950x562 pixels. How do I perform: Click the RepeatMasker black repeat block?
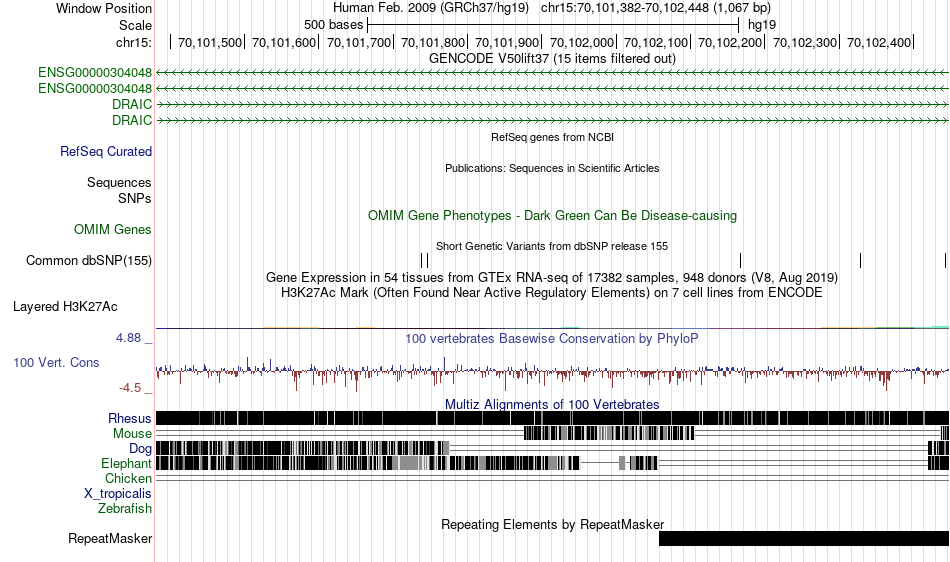(x=804, y=538)
